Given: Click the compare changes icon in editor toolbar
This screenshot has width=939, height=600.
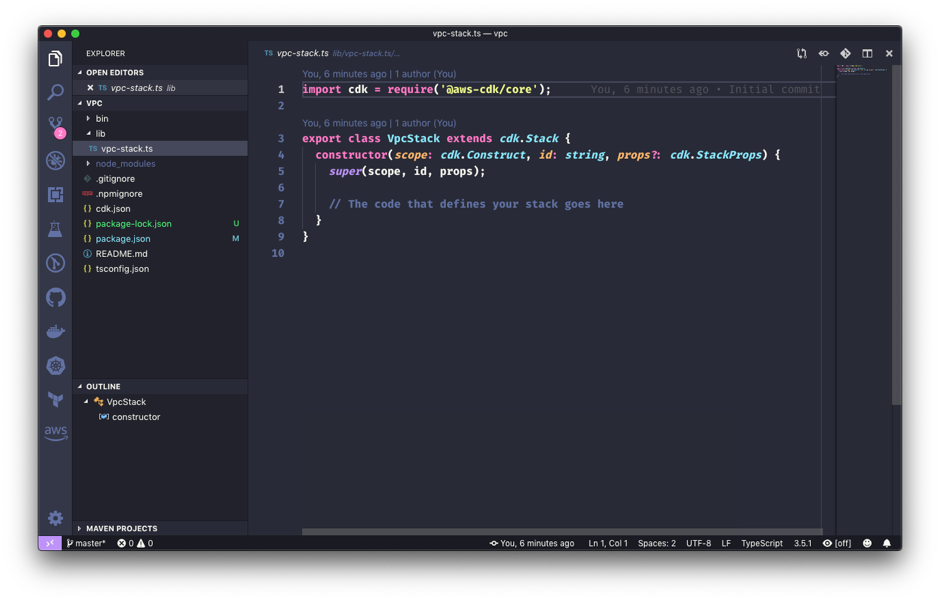Looking at the screenshot, I should click(801, 53).
